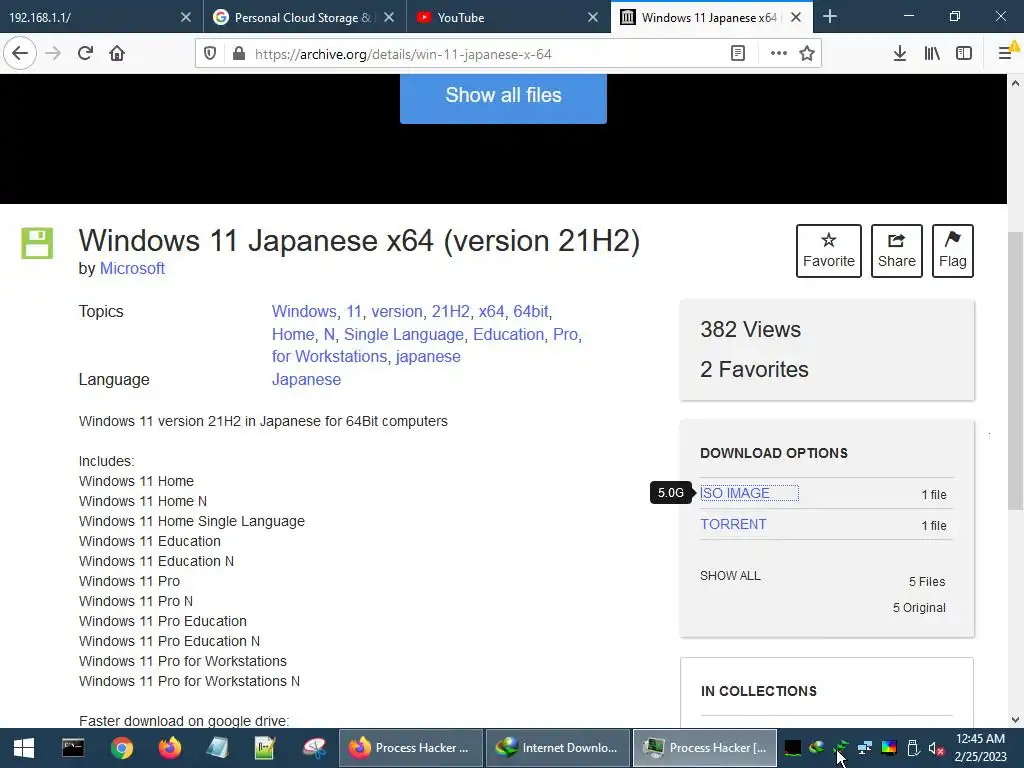This screenshot has width=1024, height=768.
Task: Click the network tray icon
Action: [865, 748]
